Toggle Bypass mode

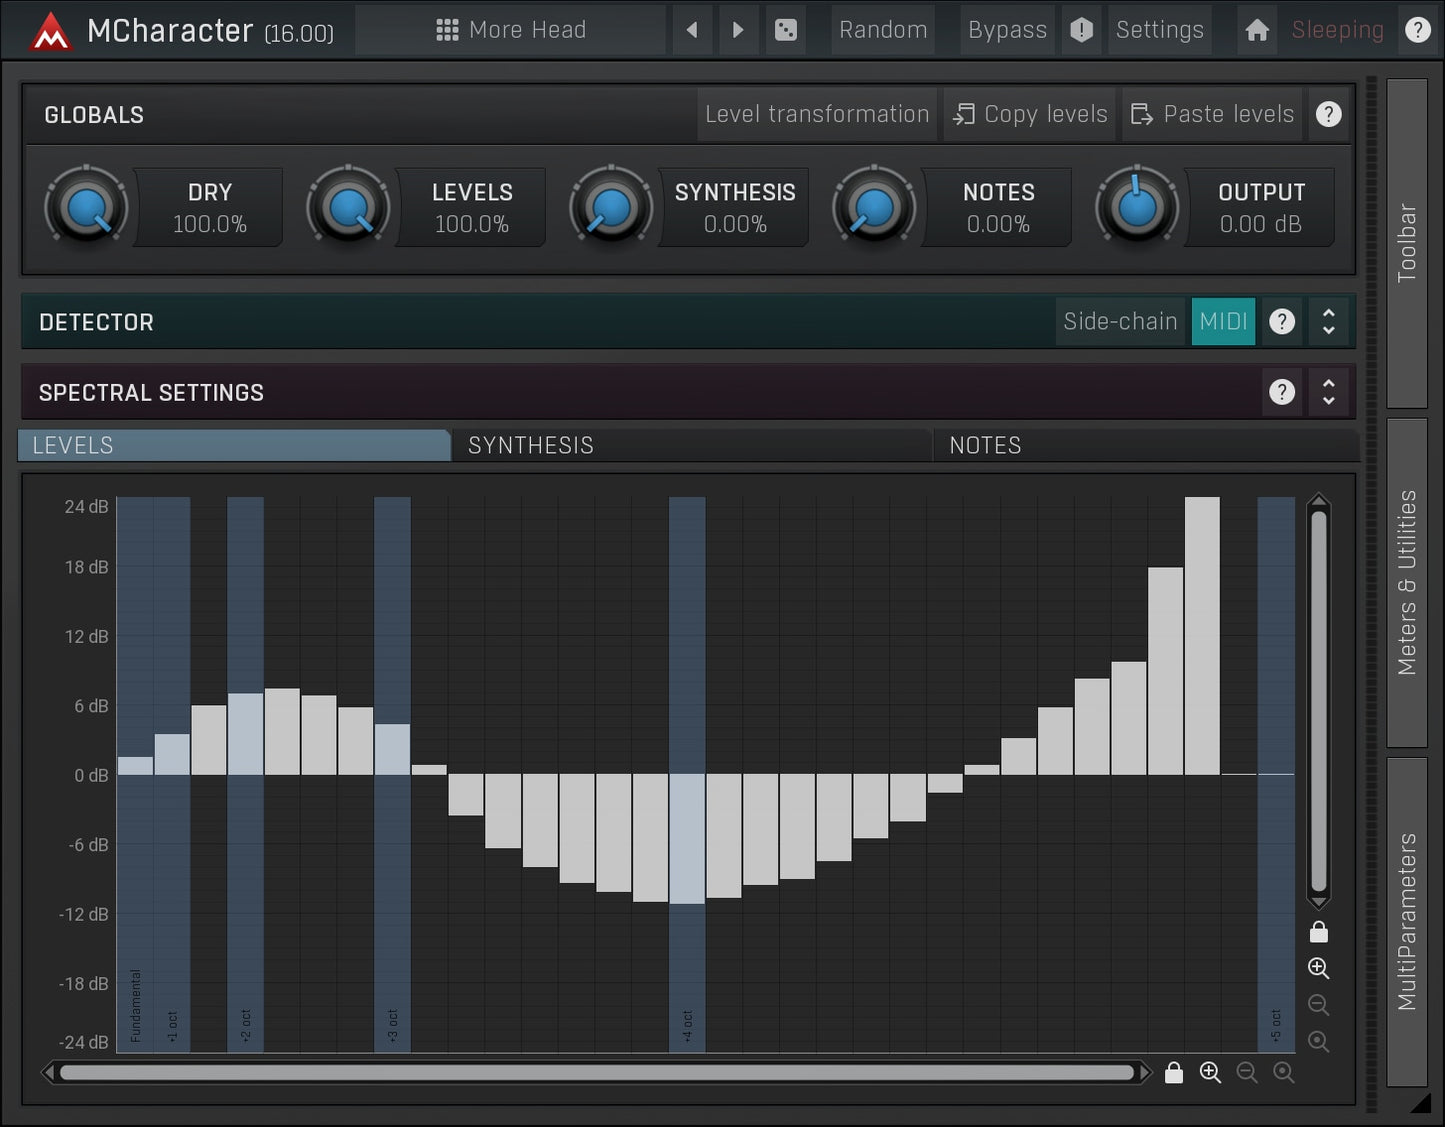[x=1007, y=30]
